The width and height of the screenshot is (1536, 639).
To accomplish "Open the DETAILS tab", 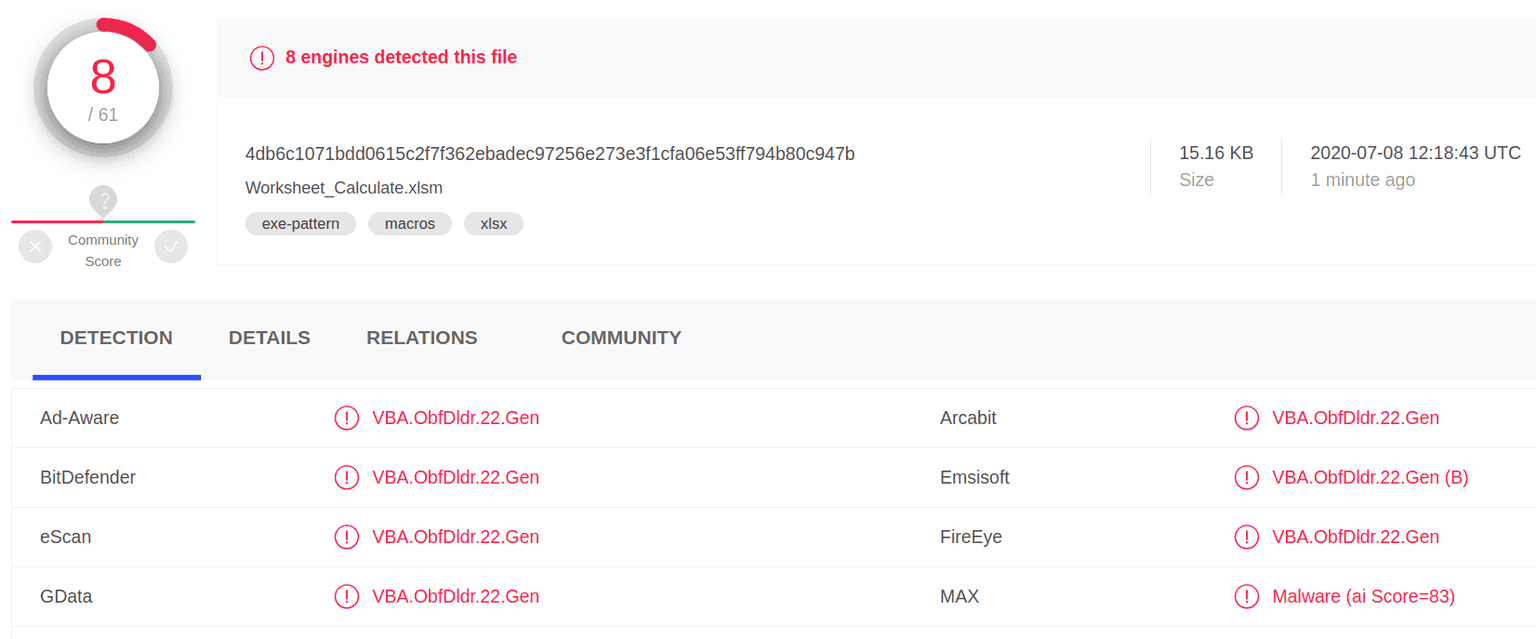I will point(269,338).
